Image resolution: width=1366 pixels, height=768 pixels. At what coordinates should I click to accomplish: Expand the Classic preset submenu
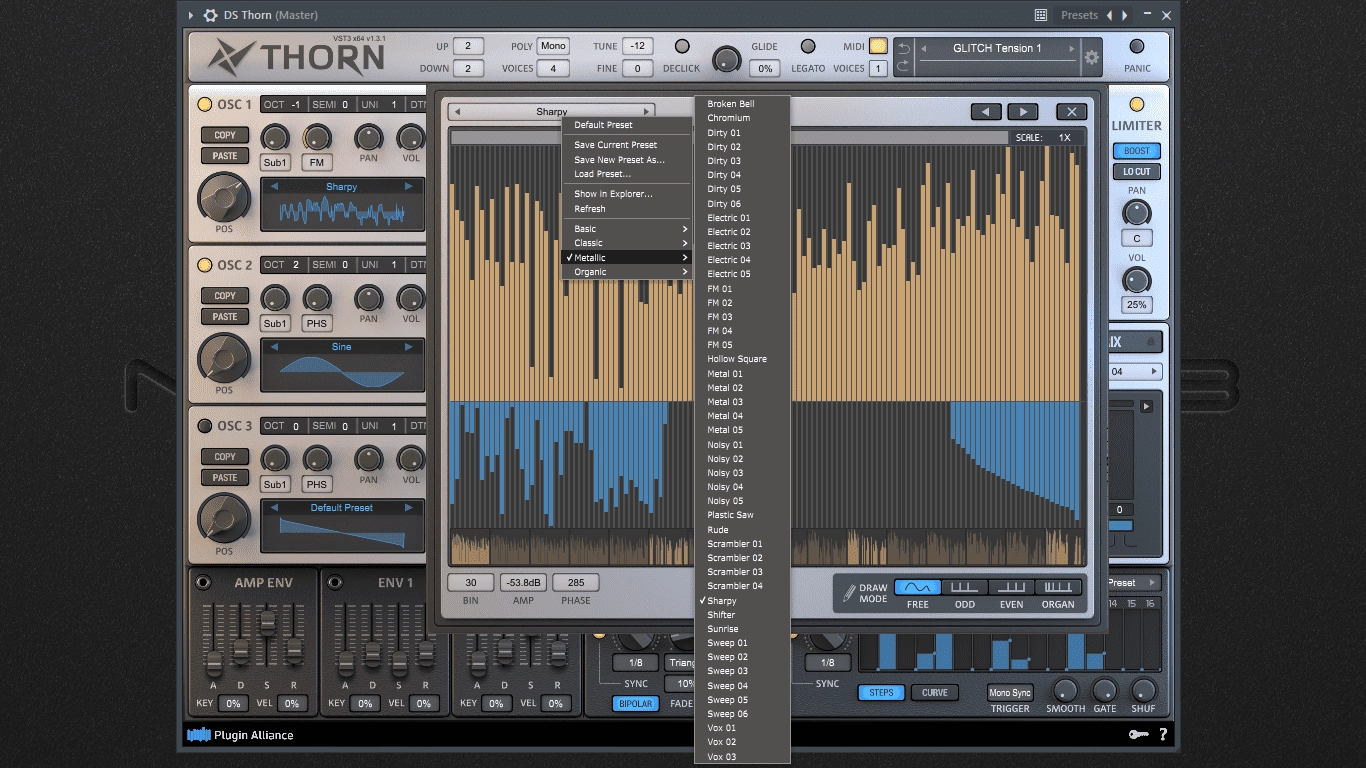click(627, 243)
